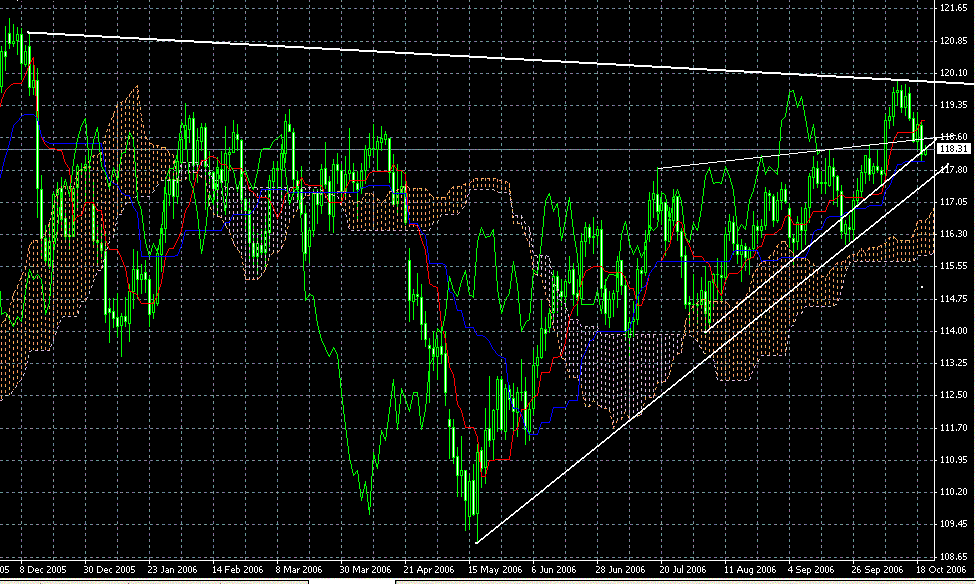Click the 116.30 price axis label
The width and height of the screenshot is (976, 584).
click(953, 233)
